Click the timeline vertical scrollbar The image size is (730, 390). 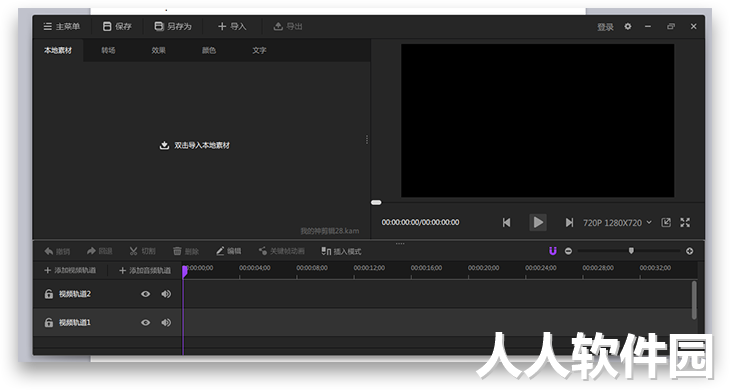click(694, 300)
